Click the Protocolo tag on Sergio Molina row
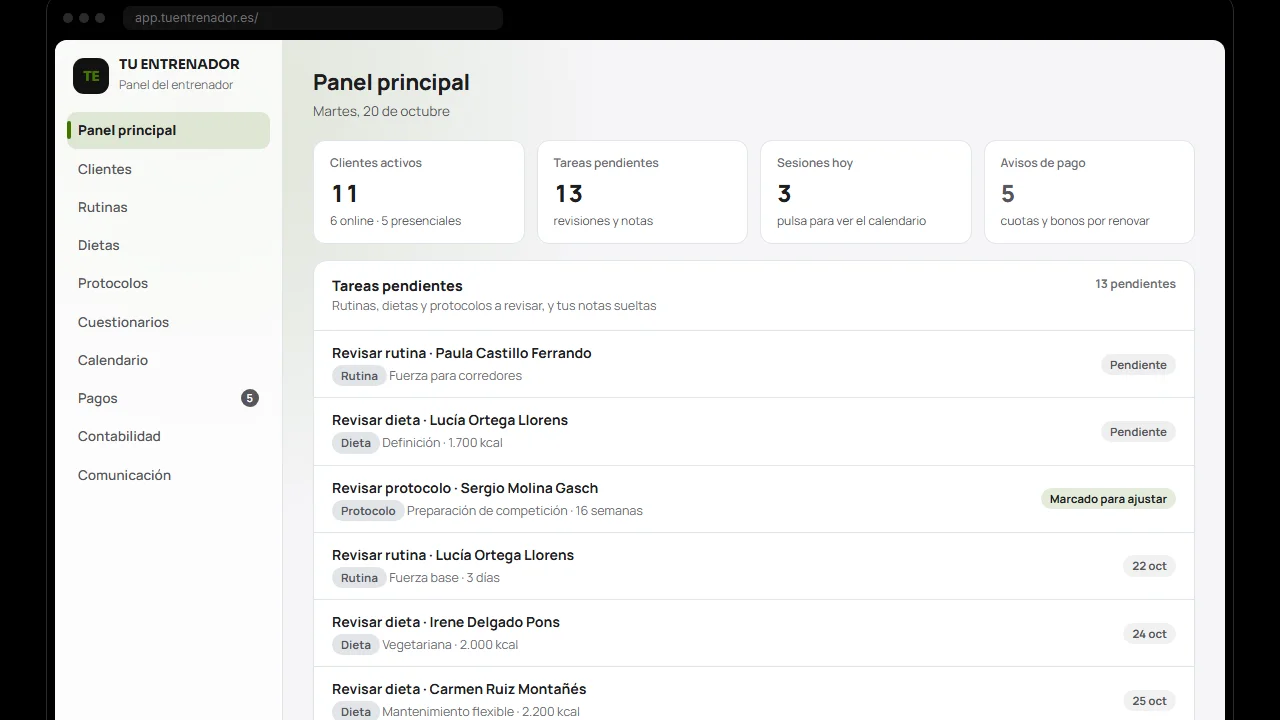The height and width of the screenshot is (720, 1280). coord(368,511)
